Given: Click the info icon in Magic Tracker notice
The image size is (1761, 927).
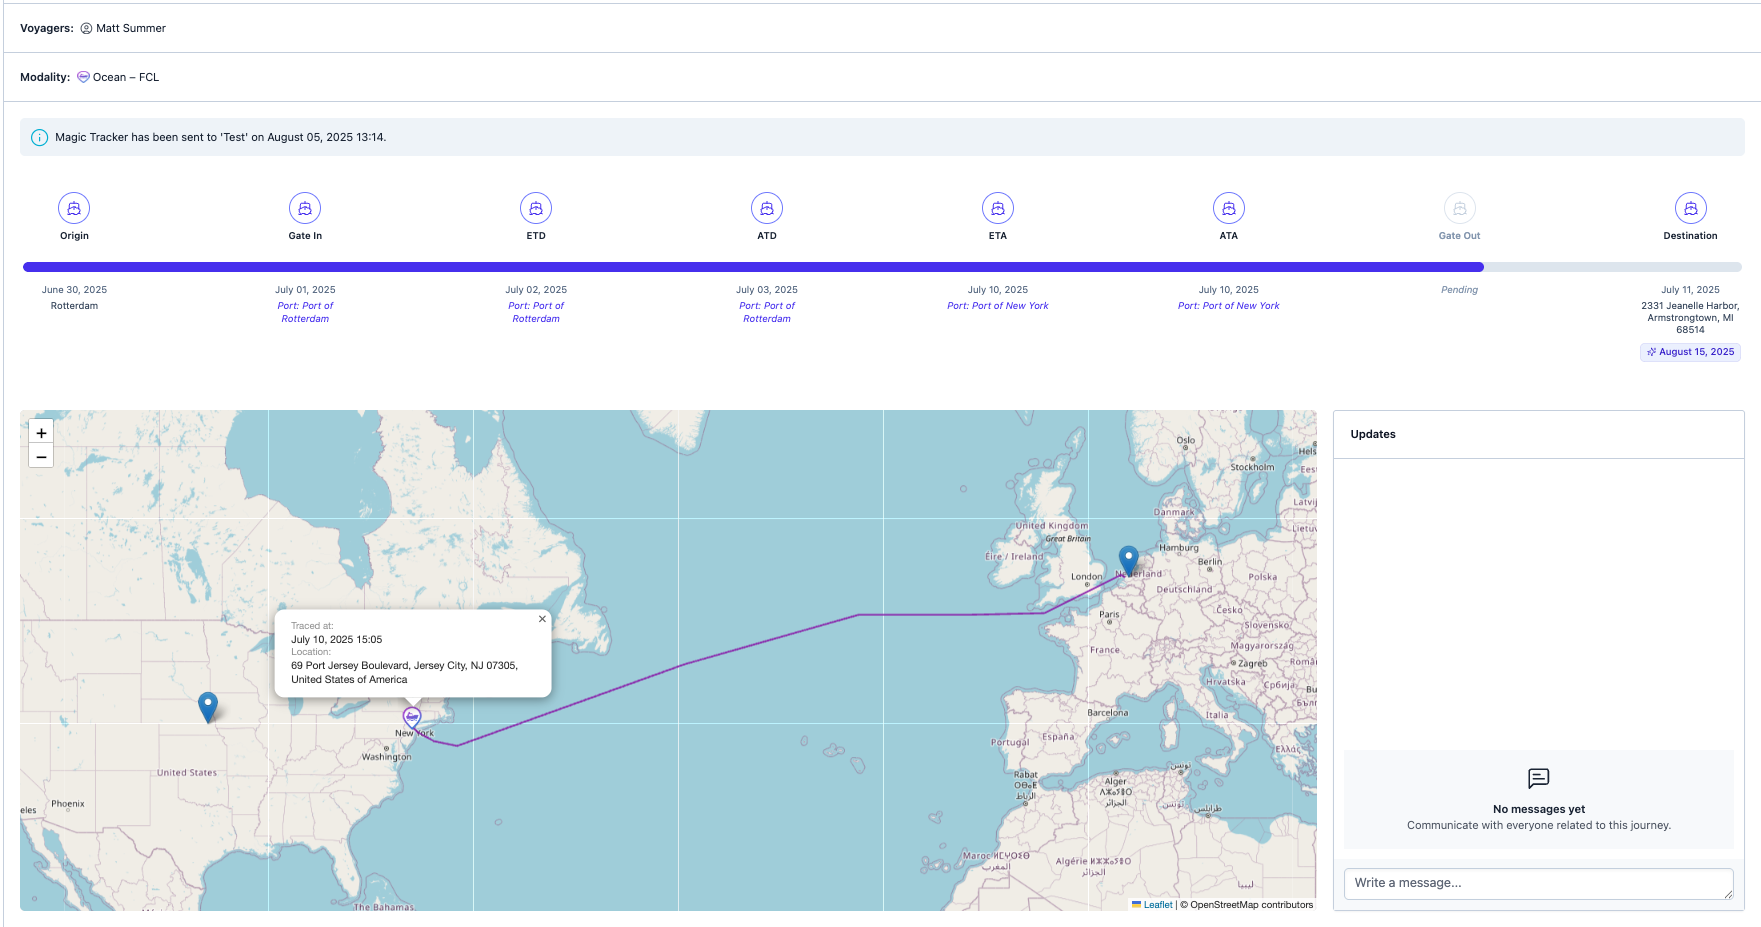Looking at the screenshot, I should 39,138.
